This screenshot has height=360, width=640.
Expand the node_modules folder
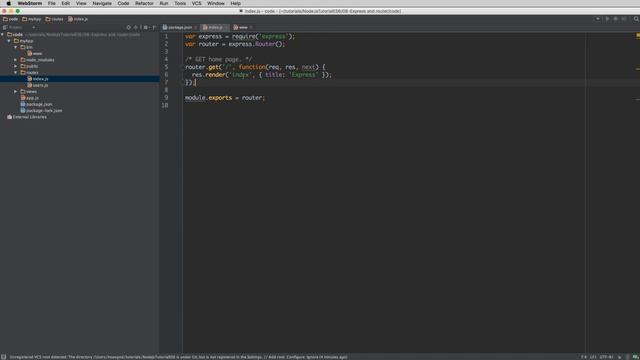click(x=16, y=60)
